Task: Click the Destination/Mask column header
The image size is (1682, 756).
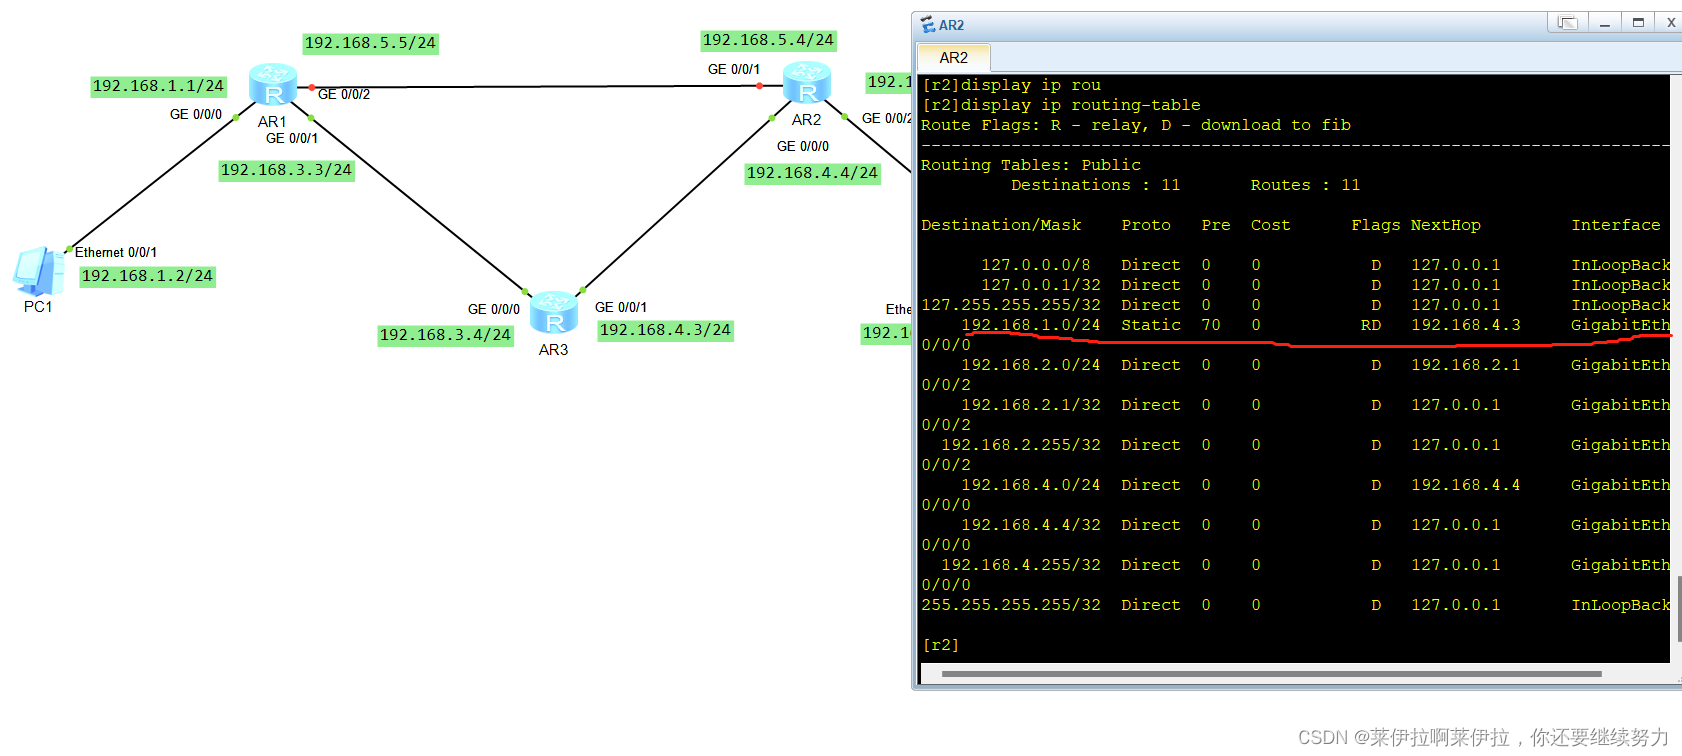Action: (1001, 225)
